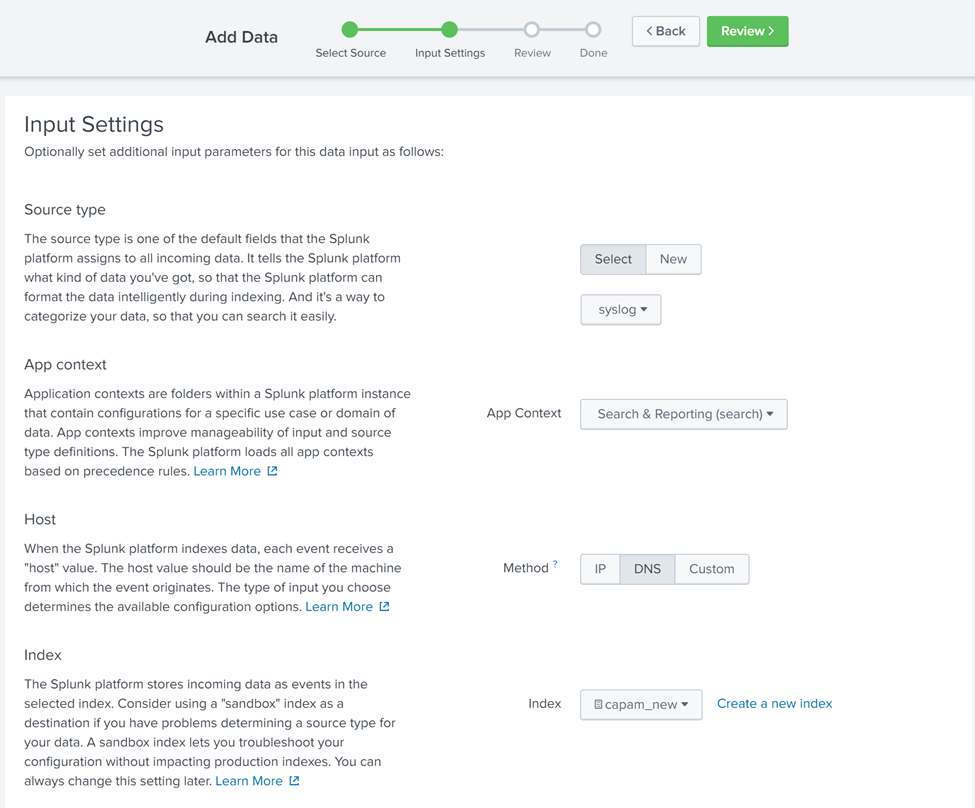Set host method to DNS
Screen dimensions: 975x808
tap(647, 569)
